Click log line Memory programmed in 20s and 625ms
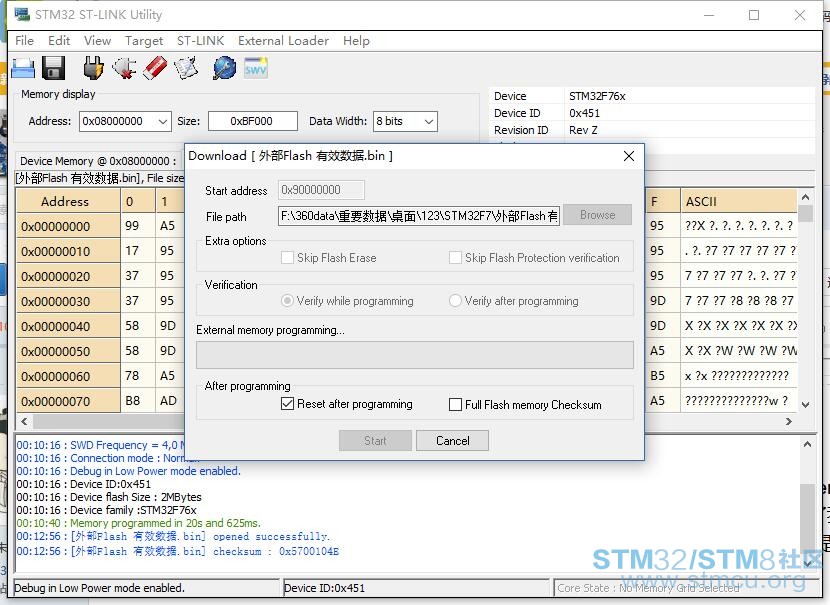 139,523
